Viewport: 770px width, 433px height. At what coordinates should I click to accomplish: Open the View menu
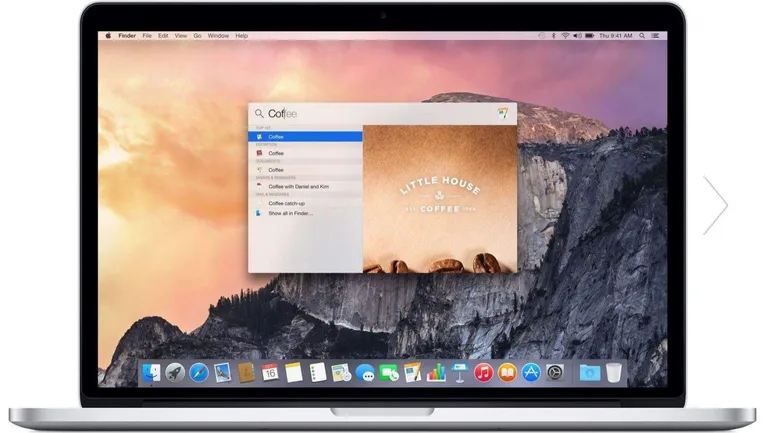point(181,36)
